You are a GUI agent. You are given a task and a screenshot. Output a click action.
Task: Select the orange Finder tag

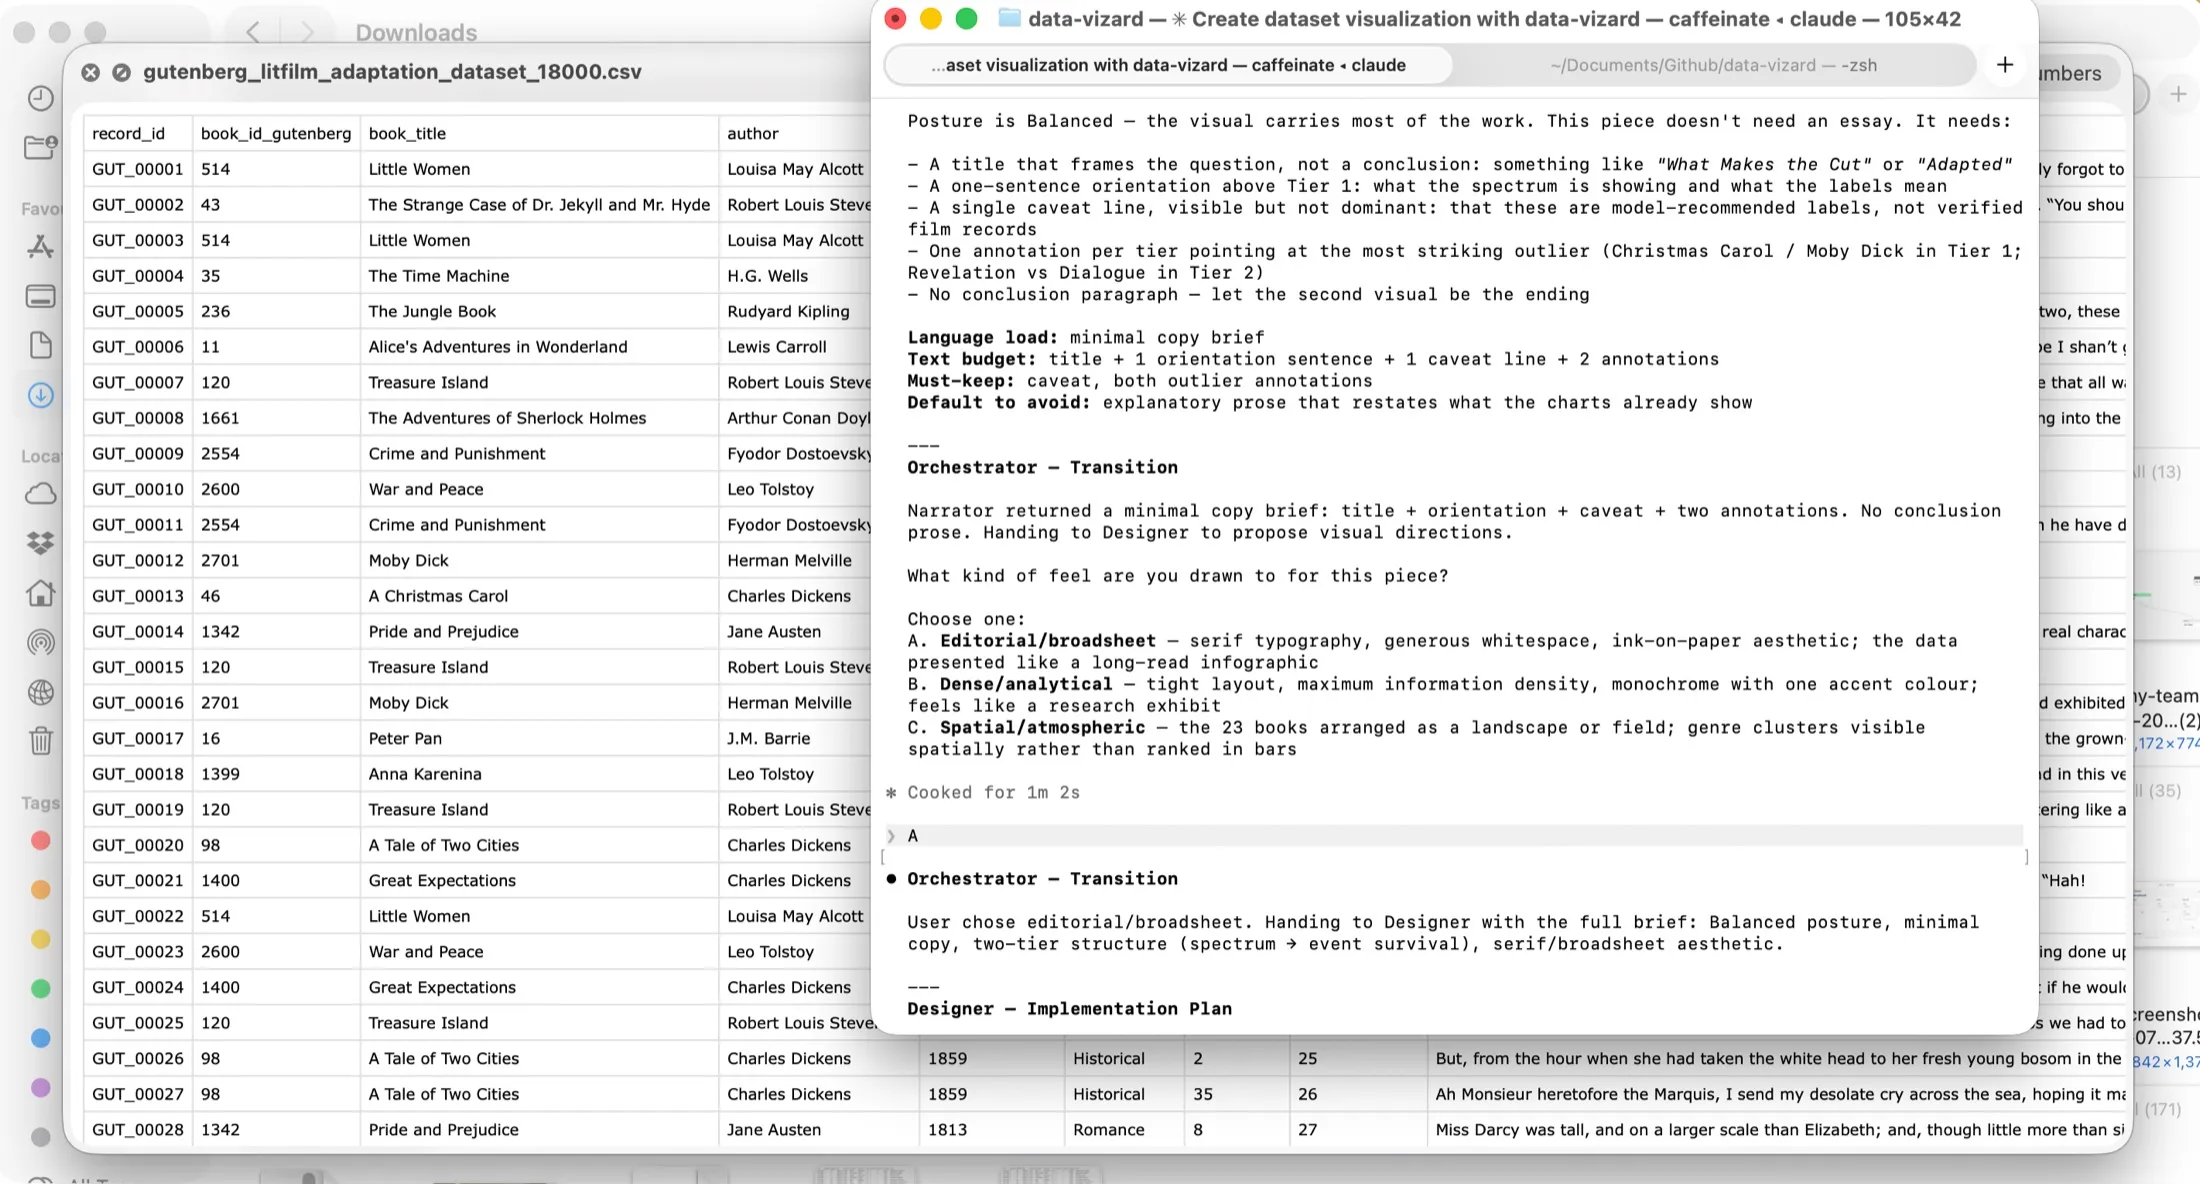pyautogui.click(x=40, y=889)
